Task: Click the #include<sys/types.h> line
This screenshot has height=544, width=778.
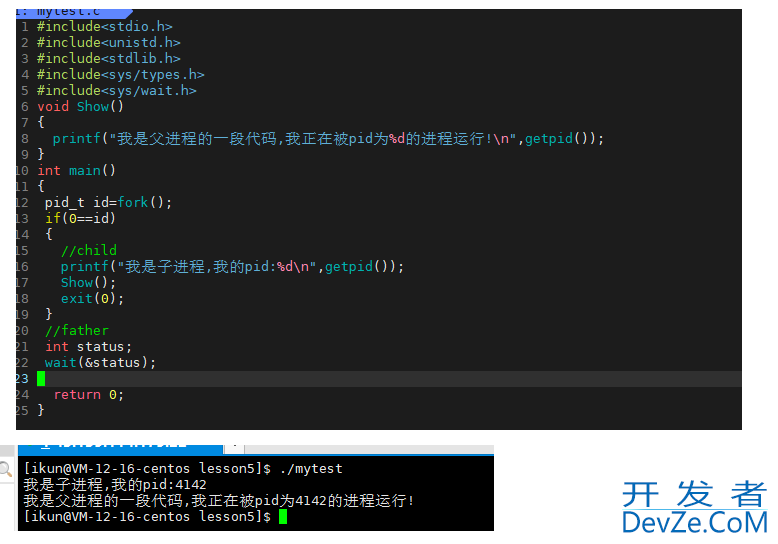Action: click(121, 74)
